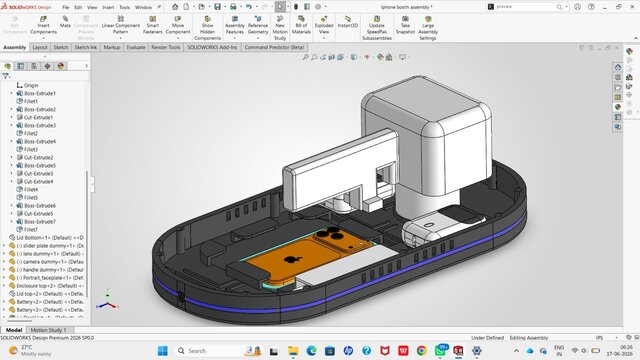Click Smart Fasteners icon
640x360 pixels.
pos(153,25)
